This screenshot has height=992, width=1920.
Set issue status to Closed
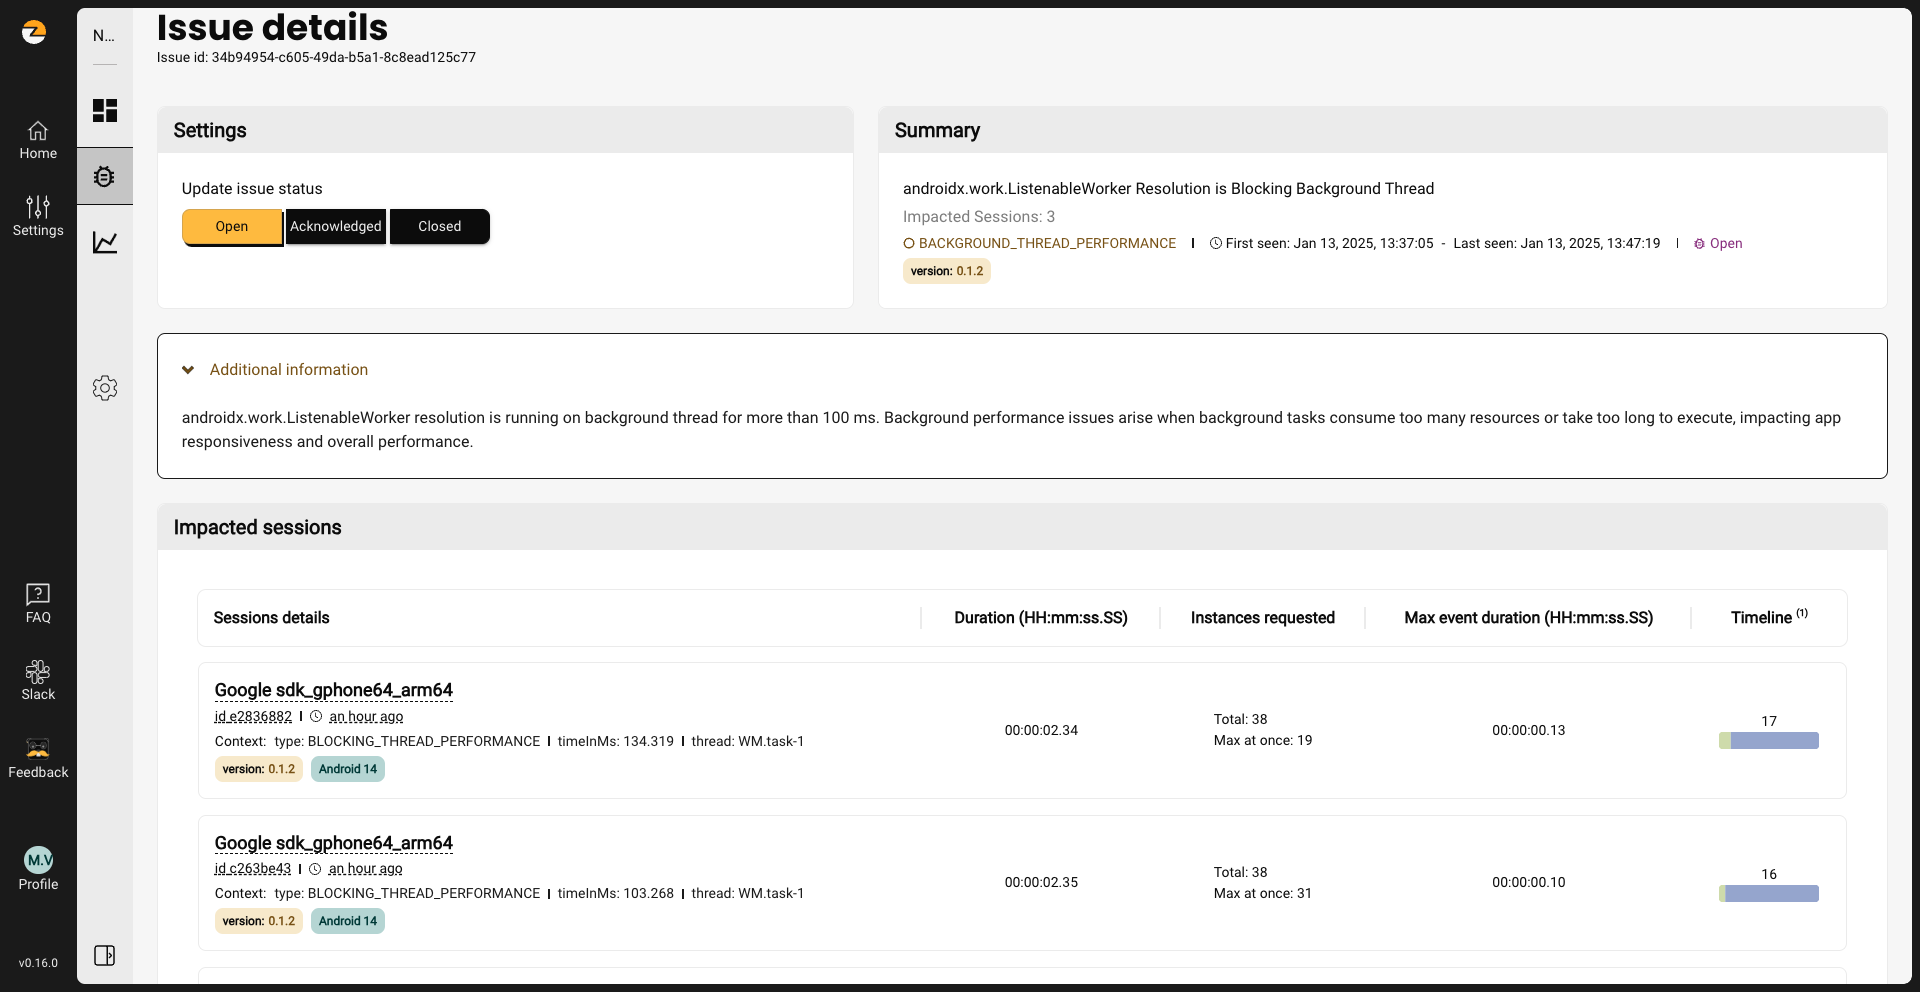click(x=439, y=227)
